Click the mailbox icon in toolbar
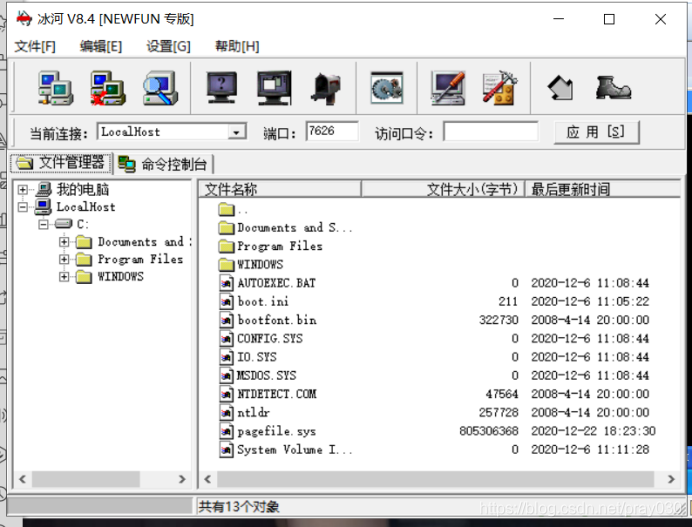Screen dimensions: 692x527 327,88
